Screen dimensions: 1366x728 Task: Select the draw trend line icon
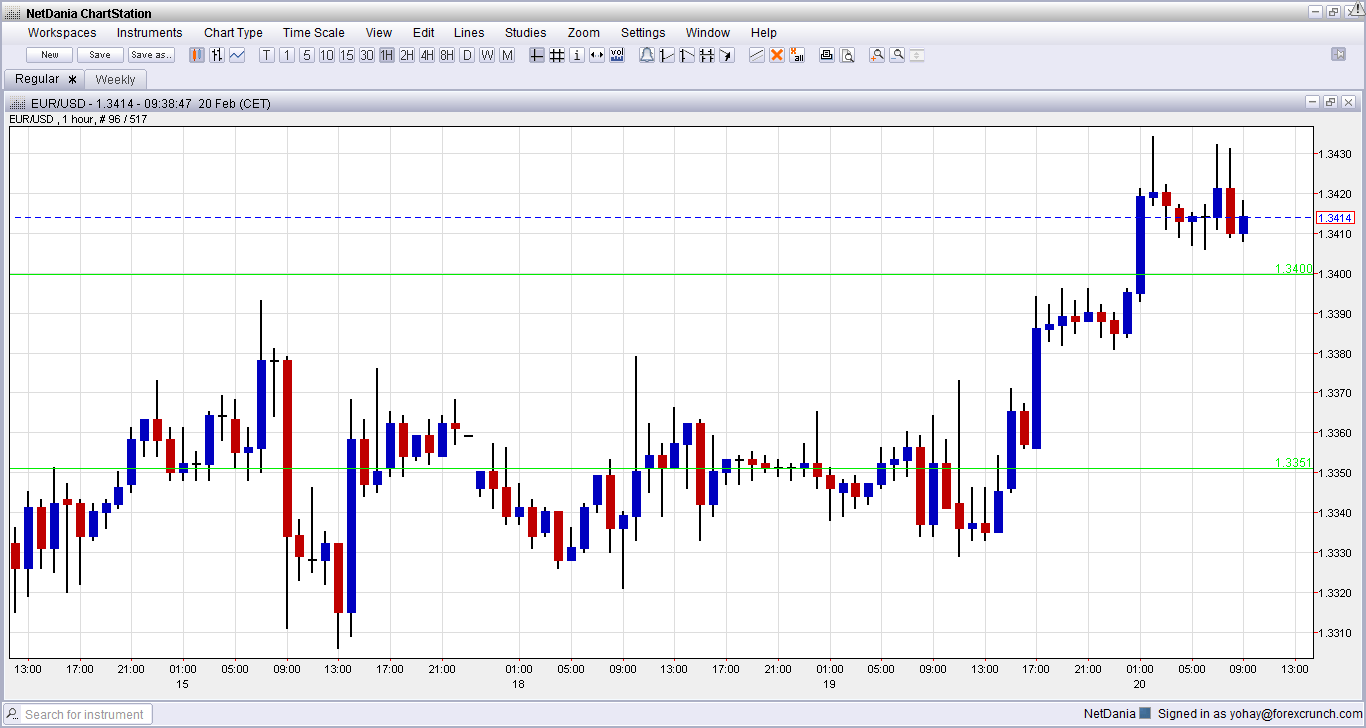click(757, 55)
